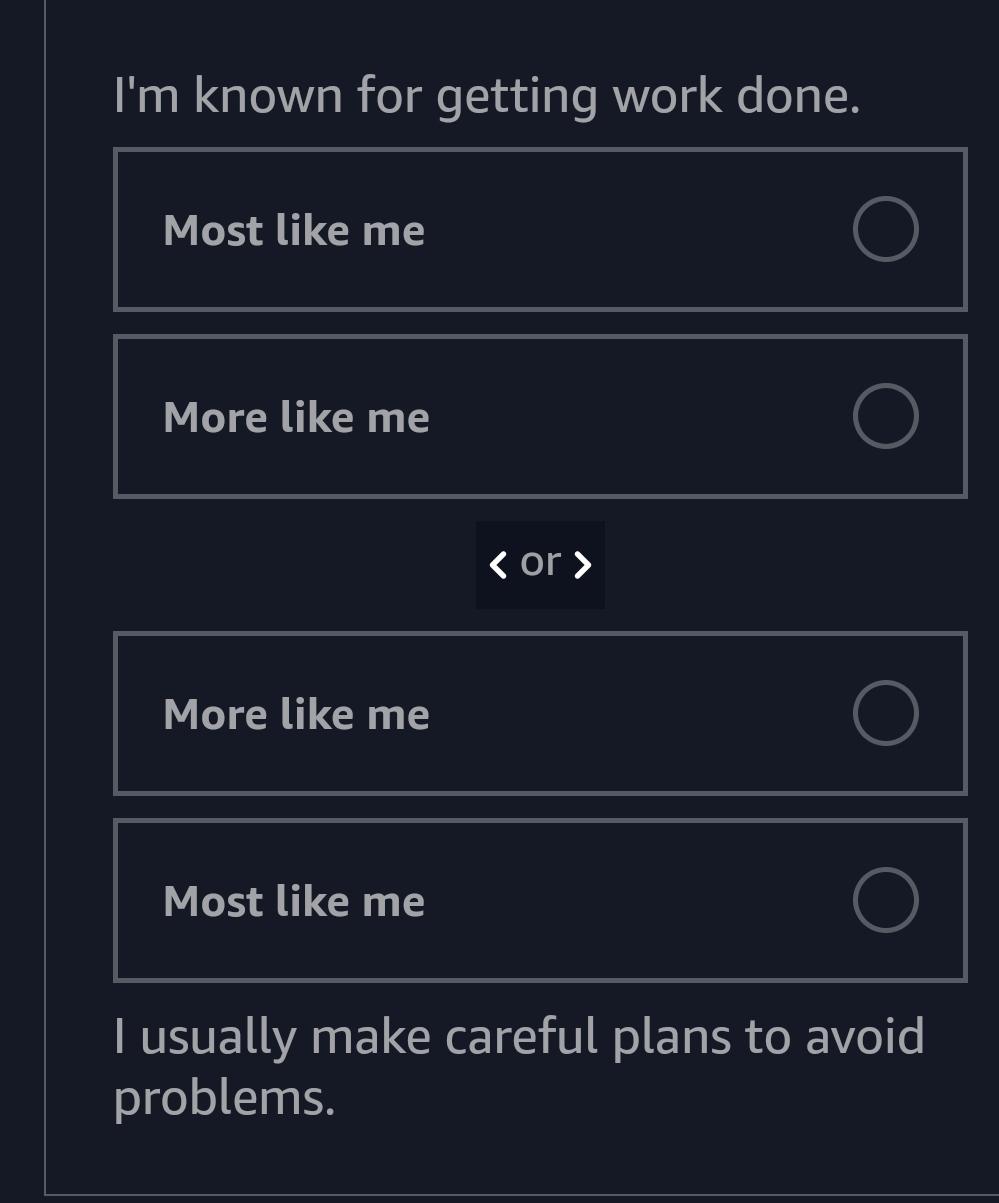The height and width of the screenshot is (1203, 999).
Task: Click the bottom "Most like me" option card
Action: [x=540, y=899]
